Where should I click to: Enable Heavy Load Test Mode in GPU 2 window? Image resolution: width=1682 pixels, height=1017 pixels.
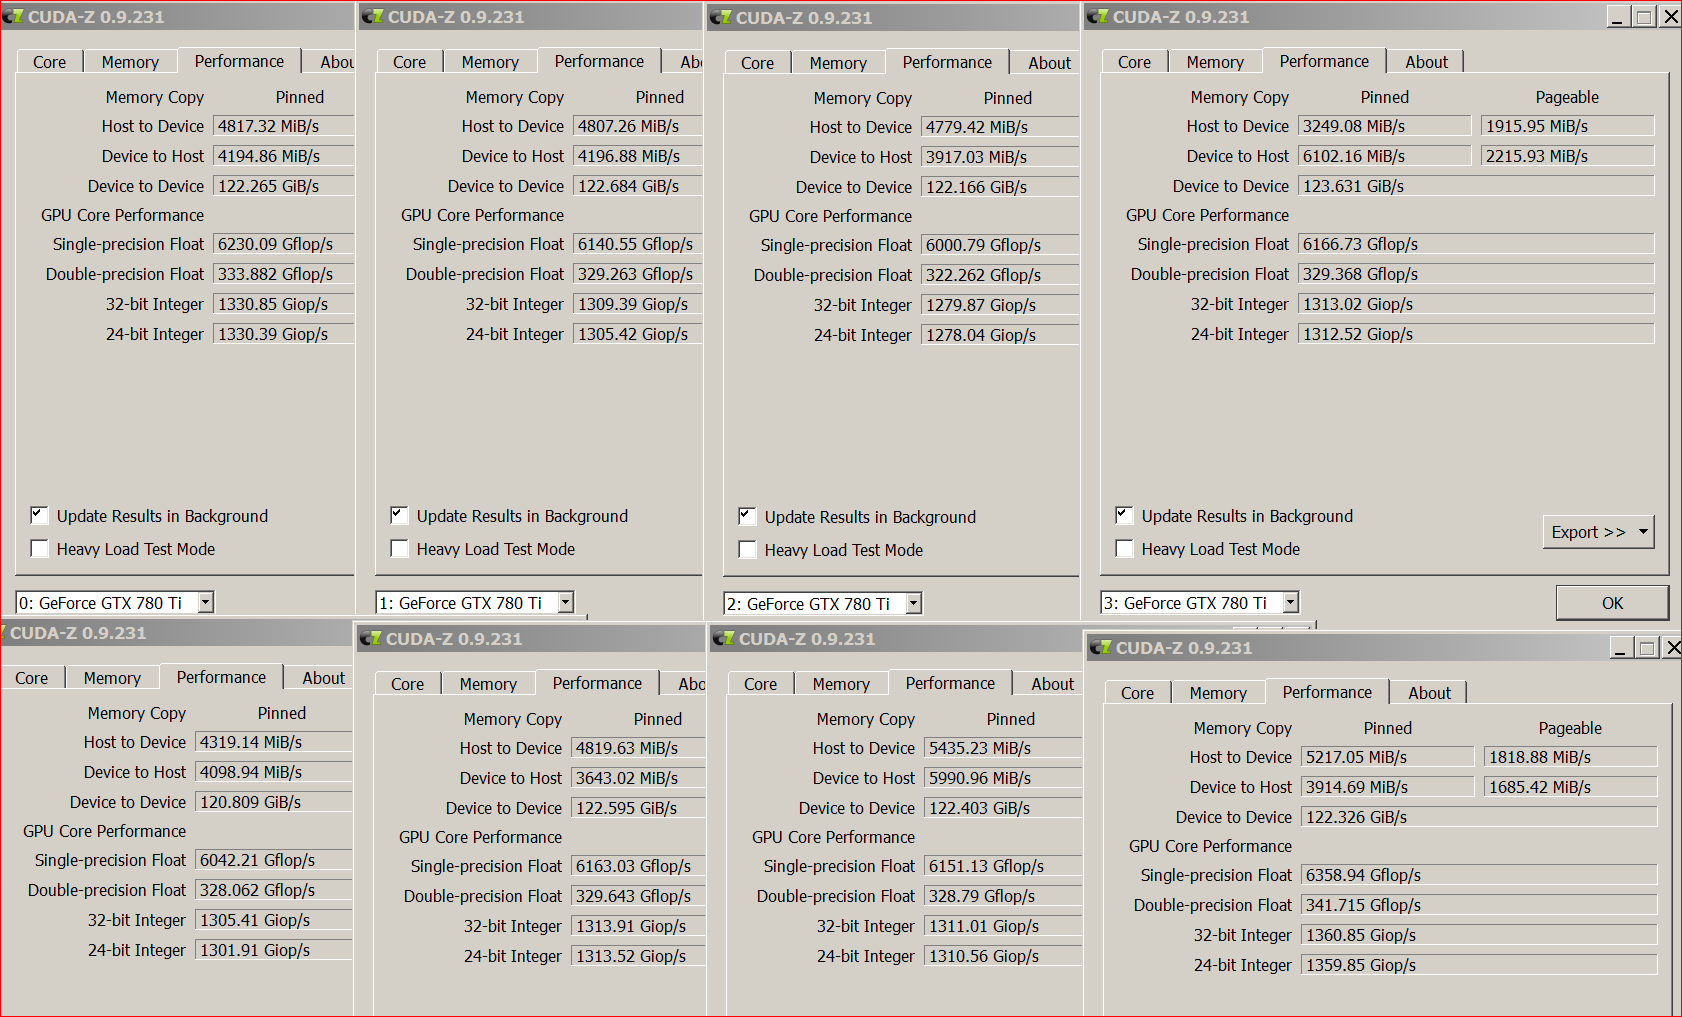pyautogui.click(x=747, y=549)
